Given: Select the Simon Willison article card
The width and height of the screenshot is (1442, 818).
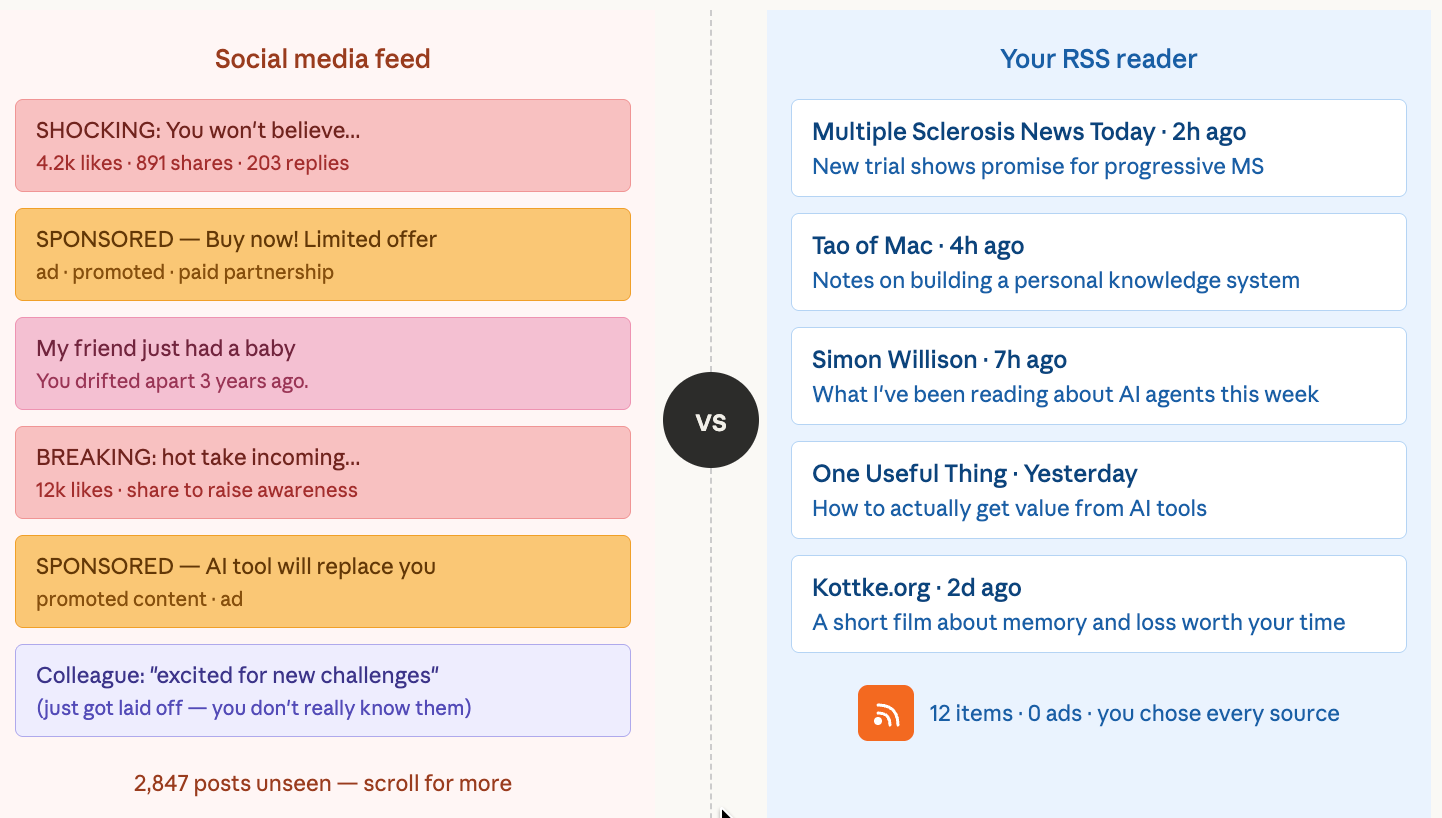Looking at the screenshot, I should click(1098, 376).
